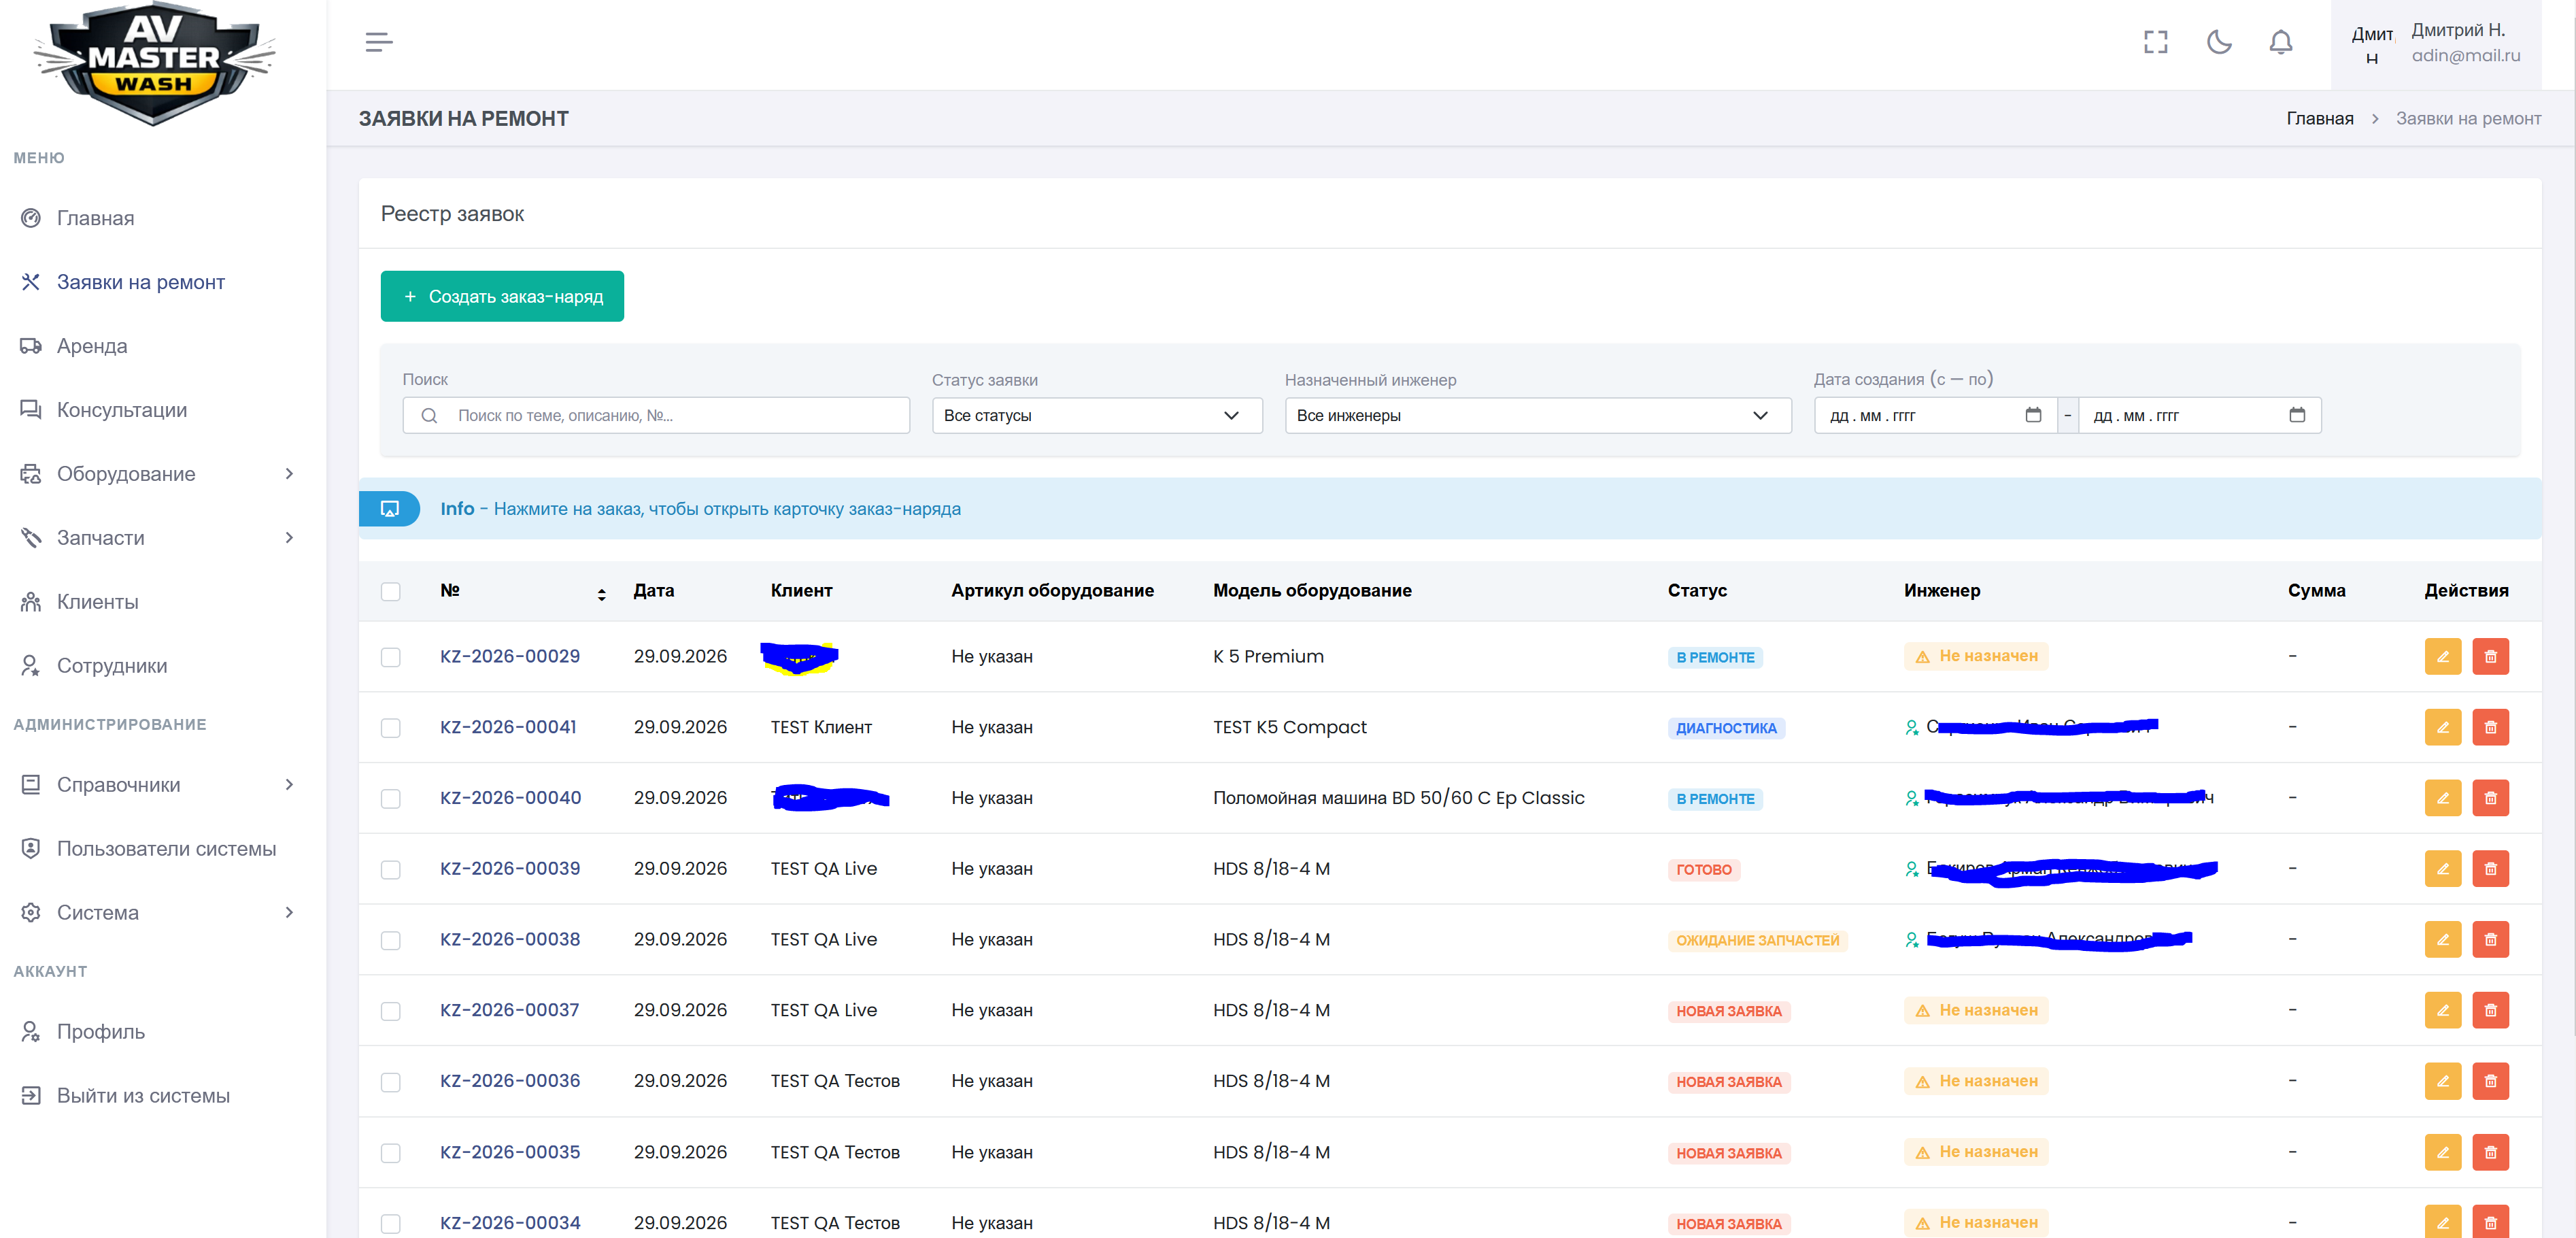Delete order KZ-2026-00040 trash icon
Screen dimensions: 2576x1238
(x=2490, y=798)
